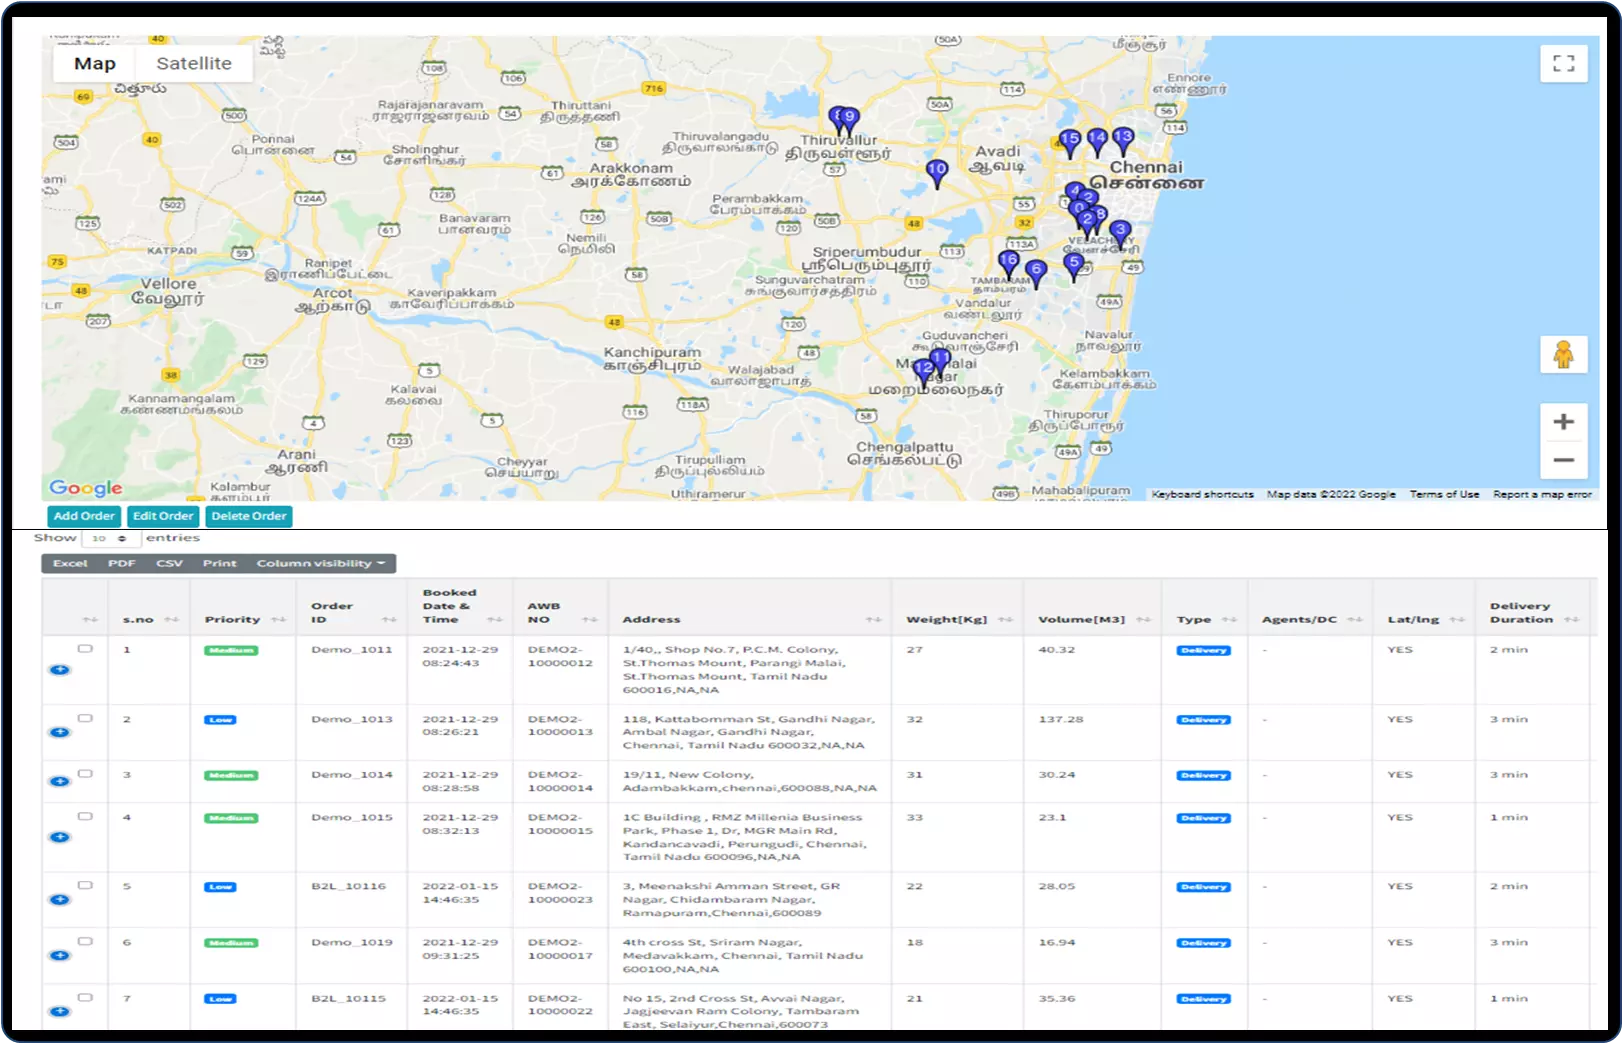Image resolution: width=1623 pixels, height=1044 pixels.
Task: Tick checkbox for order Demo_1011
Action: click(85, 649)
